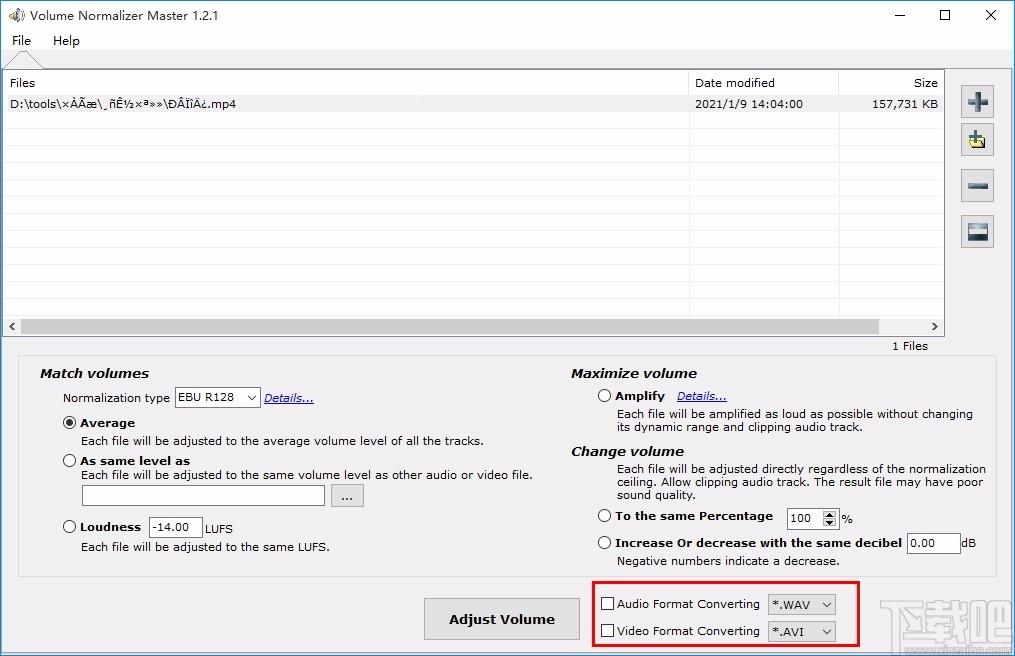1015x656 pixels.
Task: Click the scroll left arrow of file list
Action: 12,326
